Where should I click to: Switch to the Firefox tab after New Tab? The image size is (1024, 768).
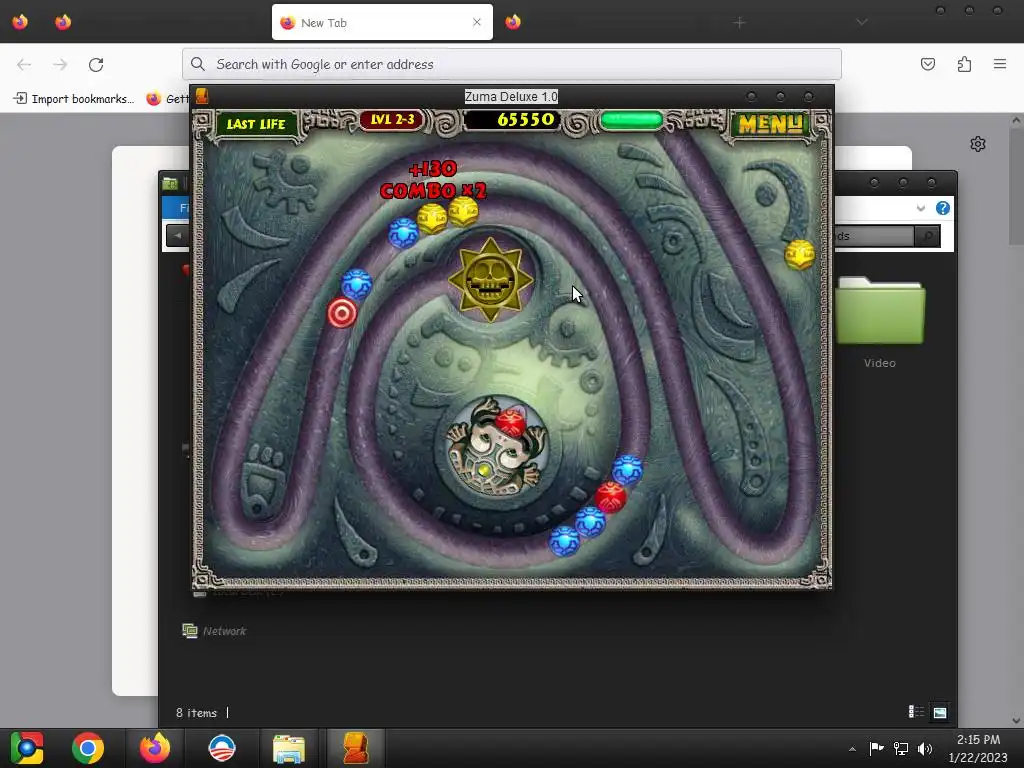click(513, 22)
